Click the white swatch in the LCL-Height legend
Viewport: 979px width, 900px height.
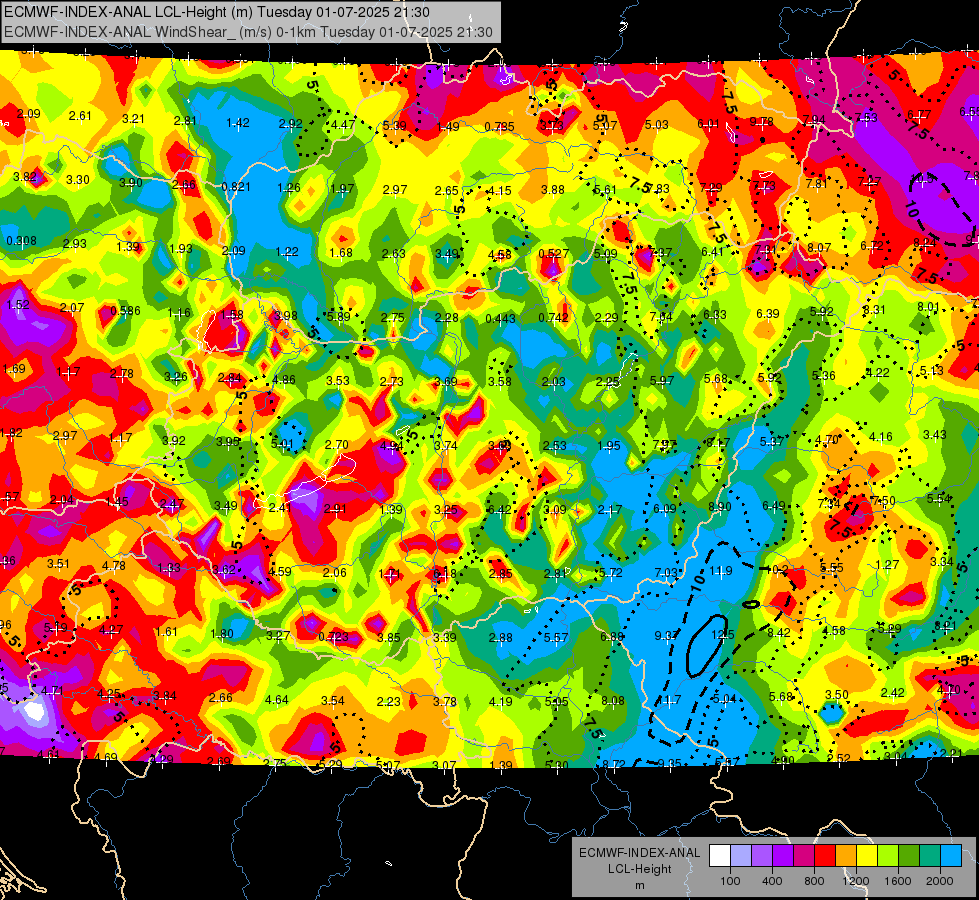(x=720, y=855)
